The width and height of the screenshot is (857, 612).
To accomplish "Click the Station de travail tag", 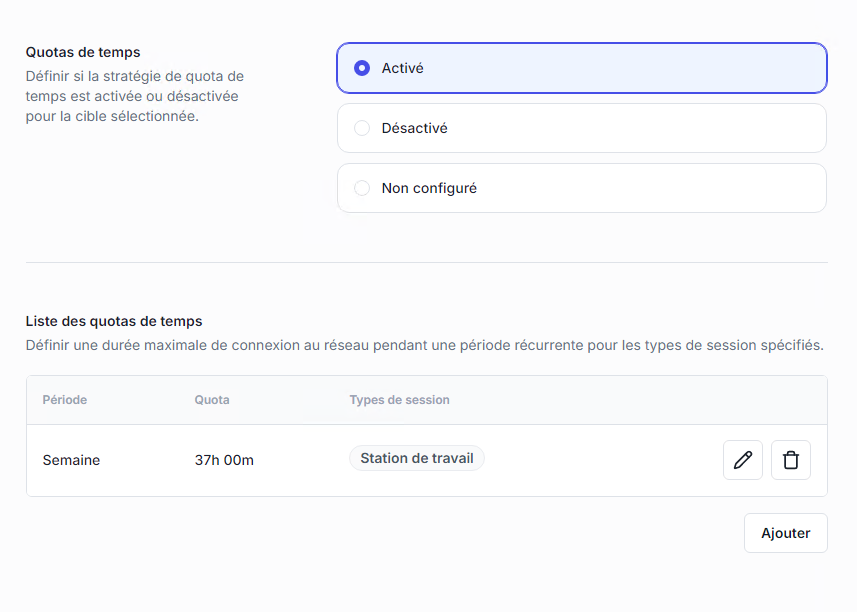I will pos(416,458).
